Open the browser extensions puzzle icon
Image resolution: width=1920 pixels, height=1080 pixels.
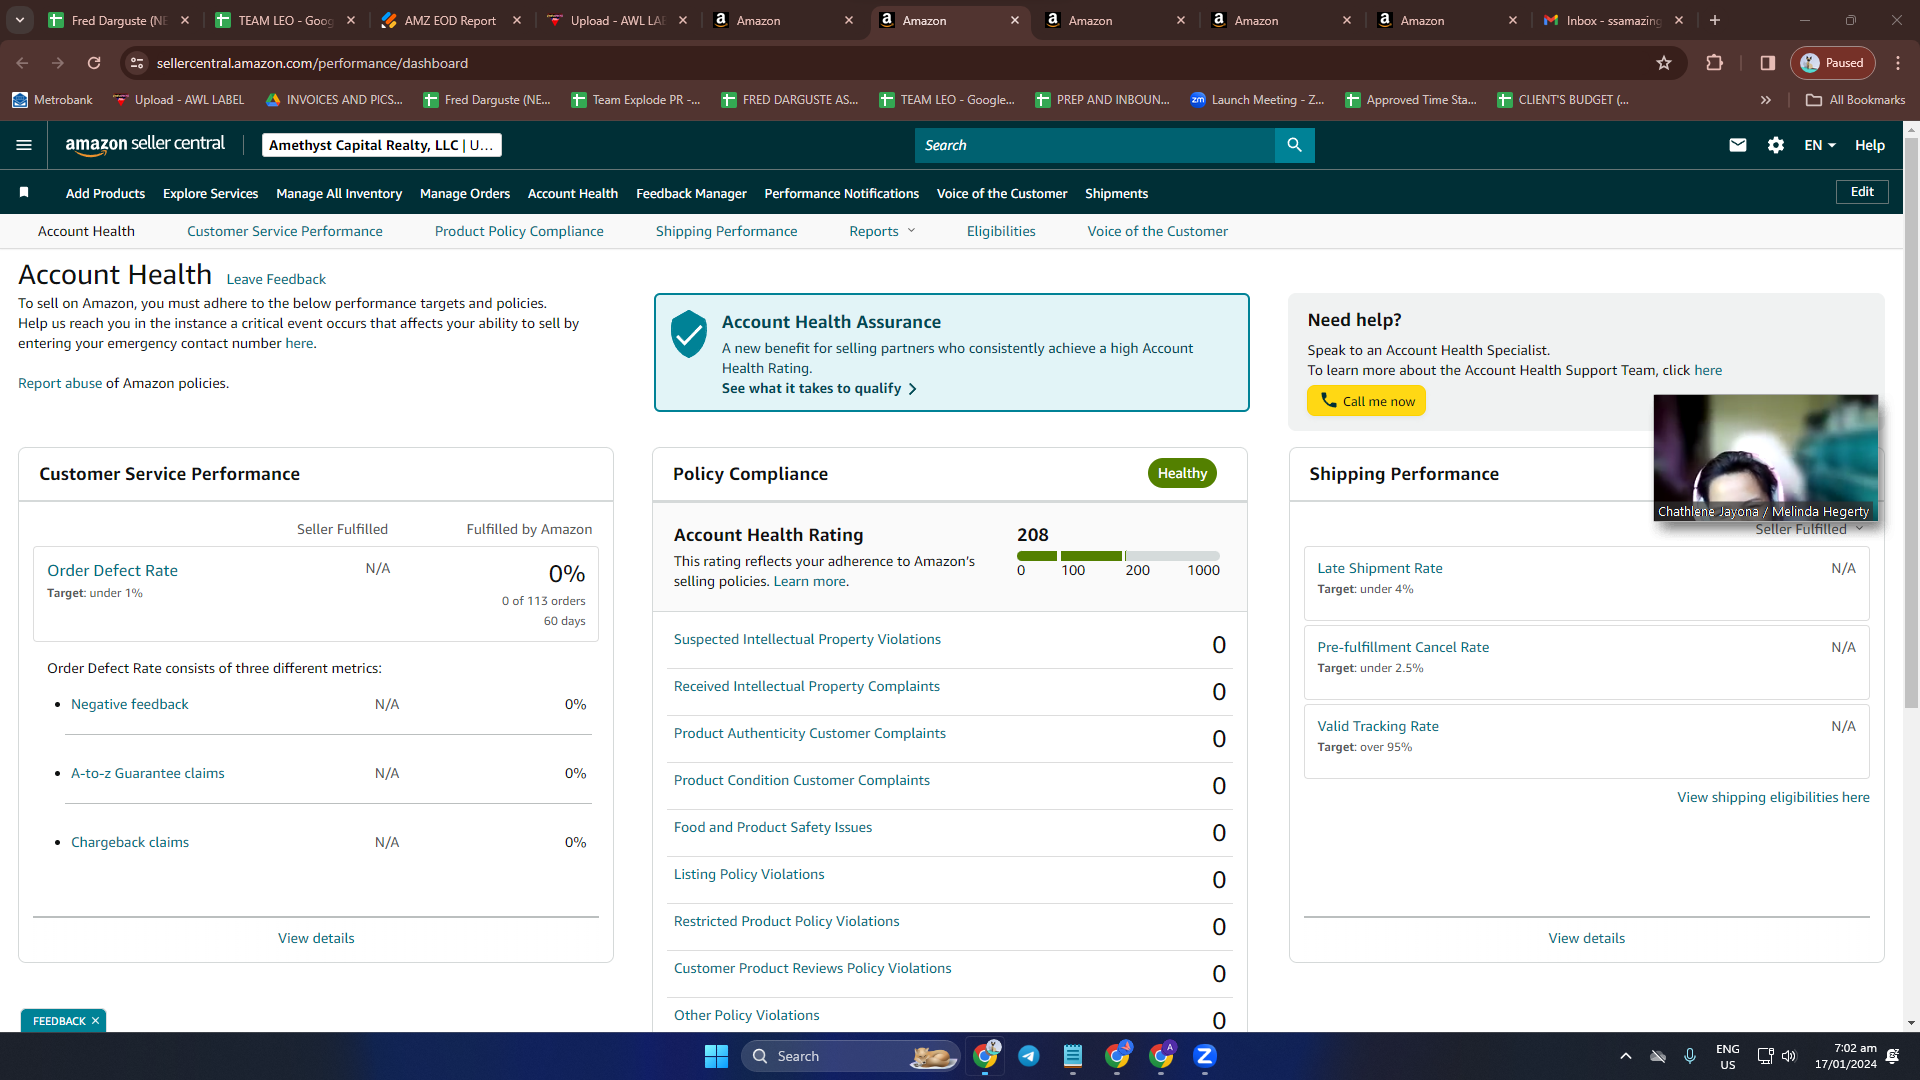coord(1714,63)
